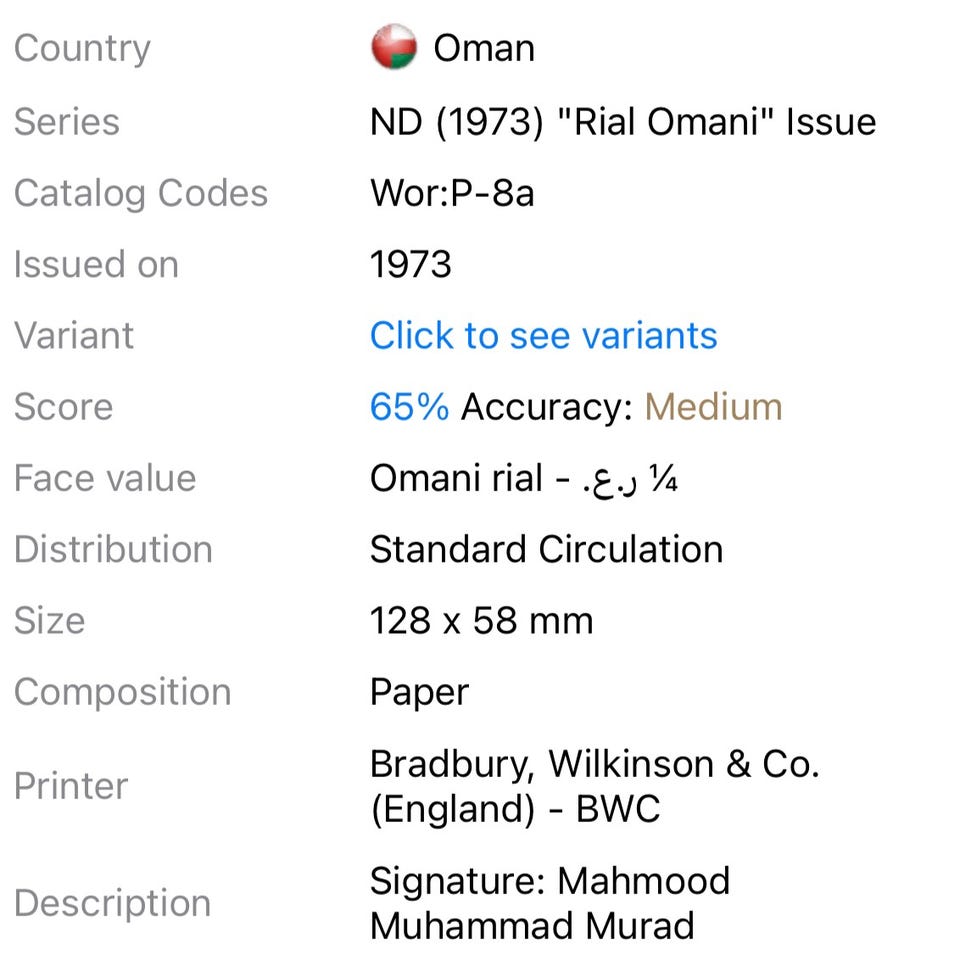The image size is (960, 973).
Task: Click the ND (1973) Rial Omani series text
Action: point(623,121)
